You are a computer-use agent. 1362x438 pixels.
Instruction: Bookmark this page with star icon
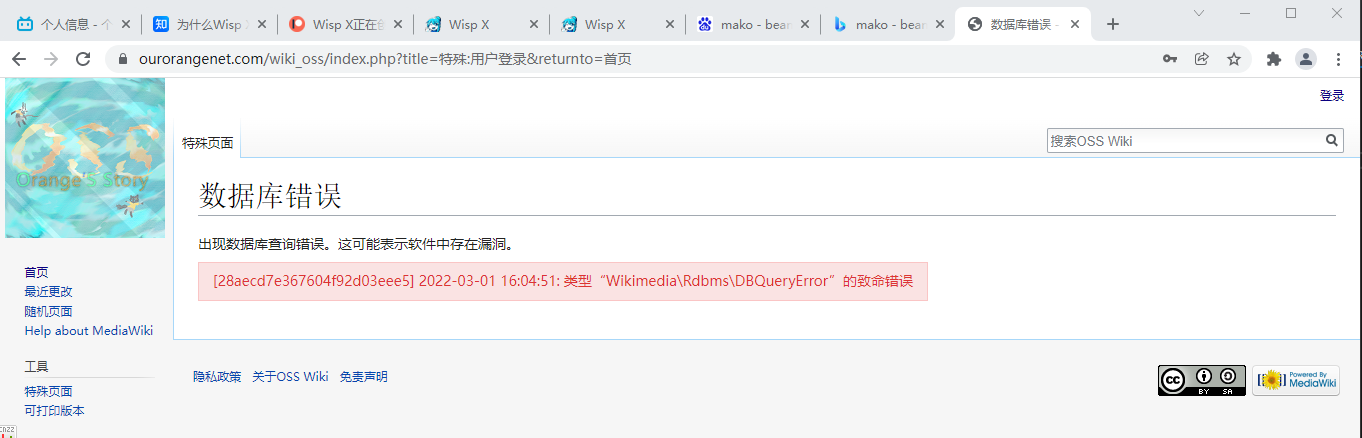[1234, 59]
